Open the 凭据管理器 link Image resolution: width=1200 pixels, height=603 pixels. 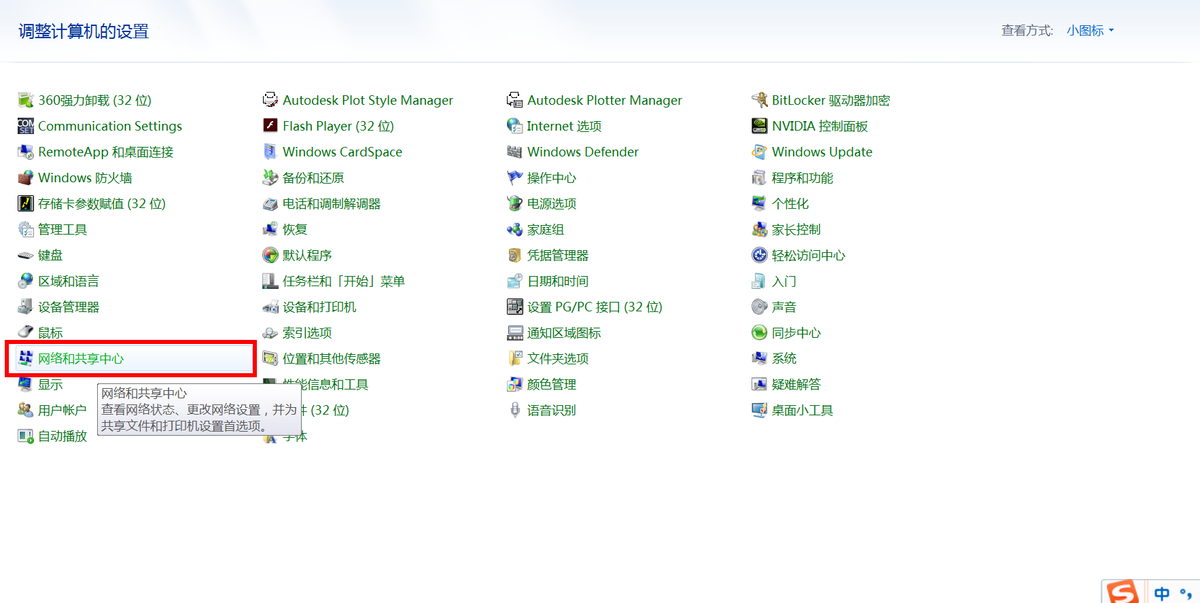pos(558,255)
